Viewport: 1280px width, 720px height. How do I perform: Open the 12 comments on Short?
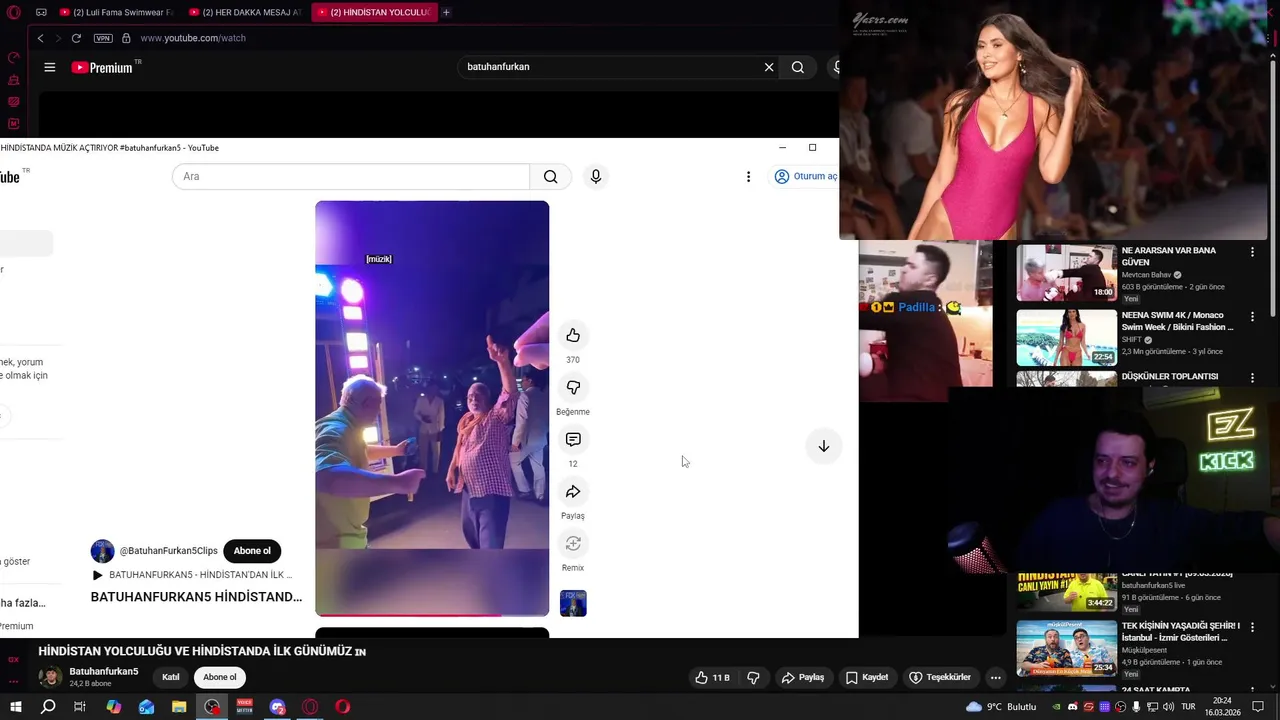(573, 439)
